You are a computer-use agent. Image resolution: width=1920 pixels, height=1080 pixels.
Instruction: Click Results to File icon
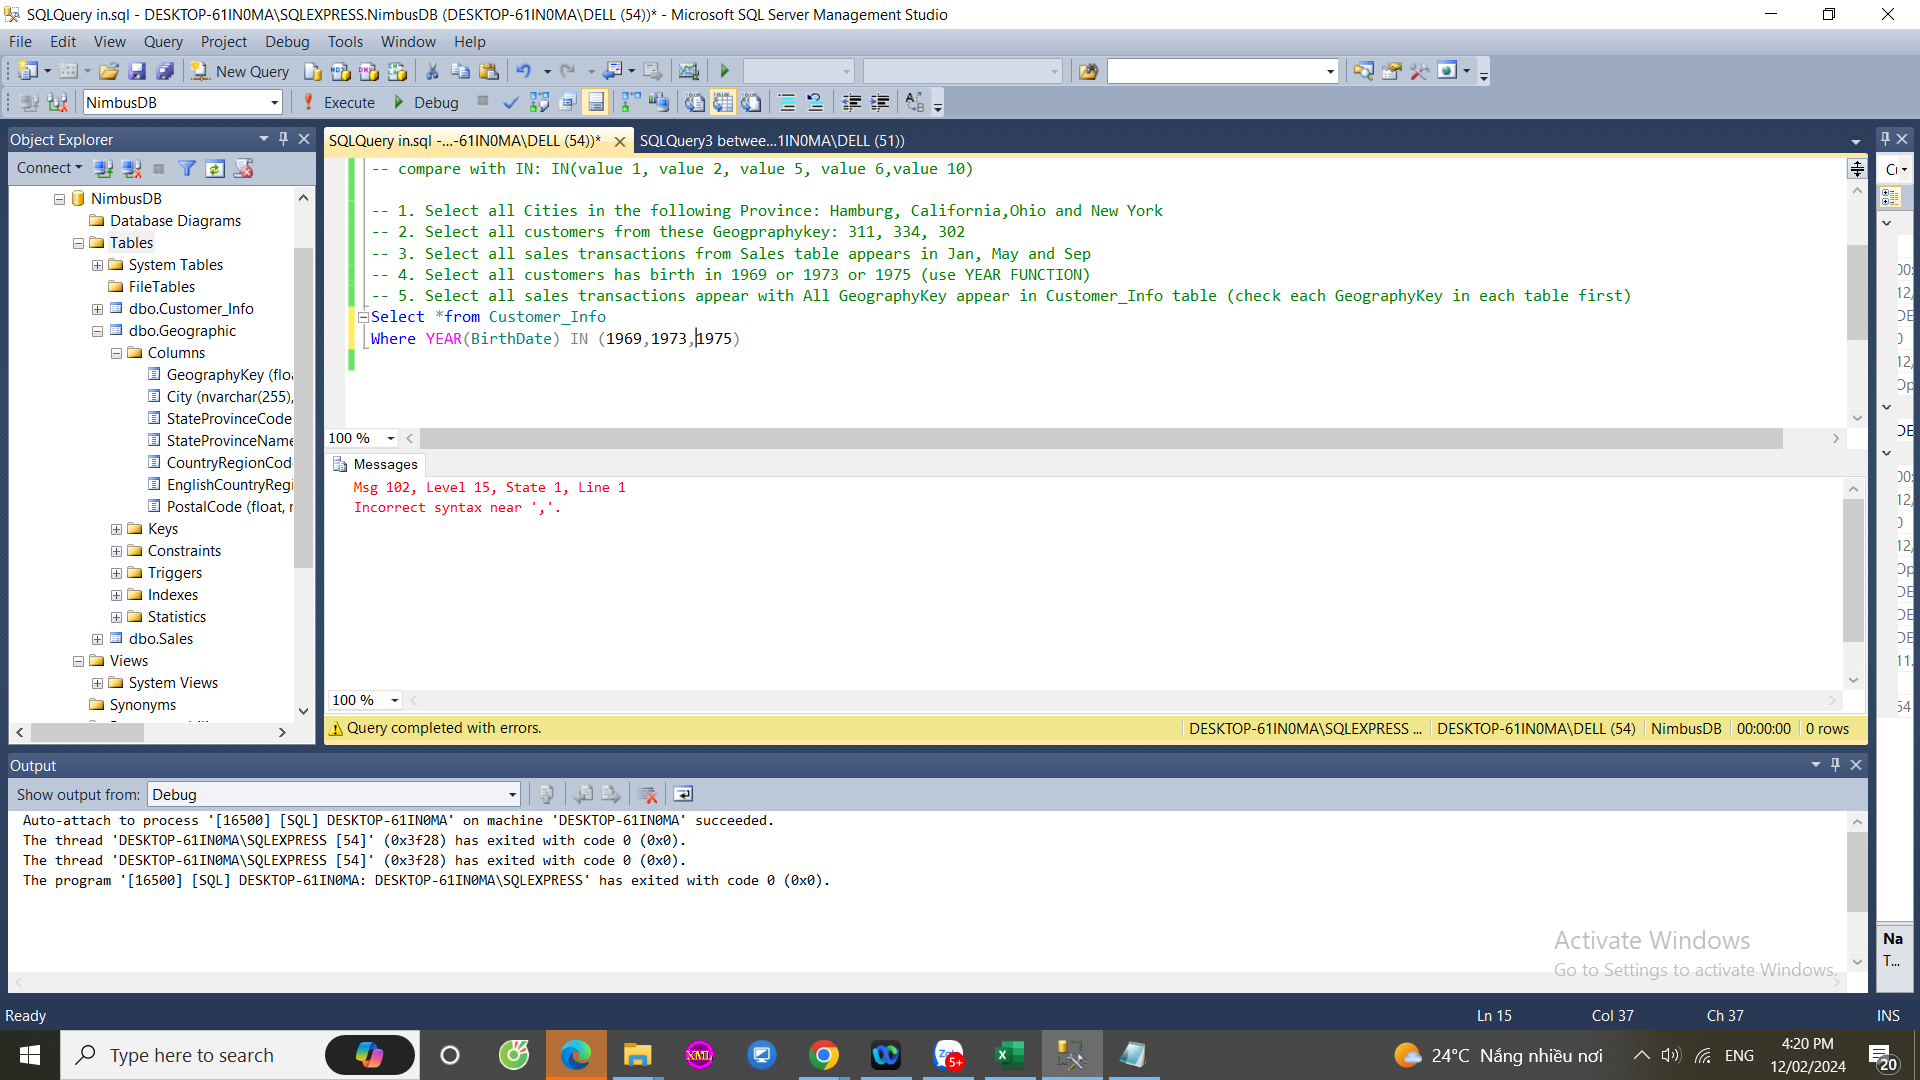(x=751, y=102)
